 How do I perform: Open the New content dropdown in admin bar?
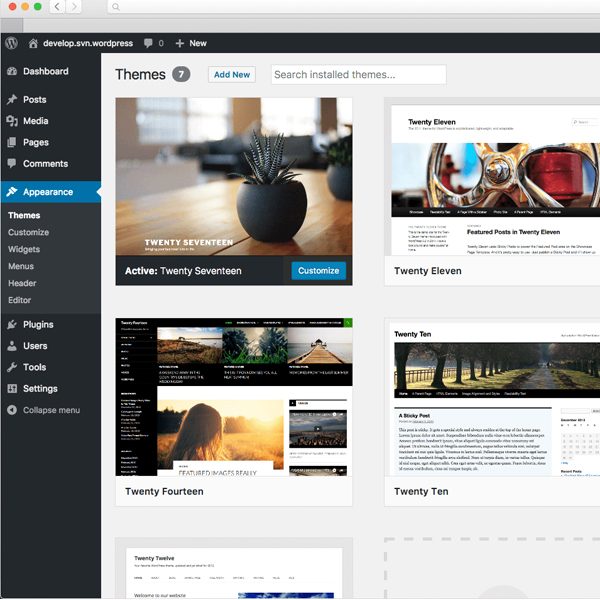tap(191, 43)
